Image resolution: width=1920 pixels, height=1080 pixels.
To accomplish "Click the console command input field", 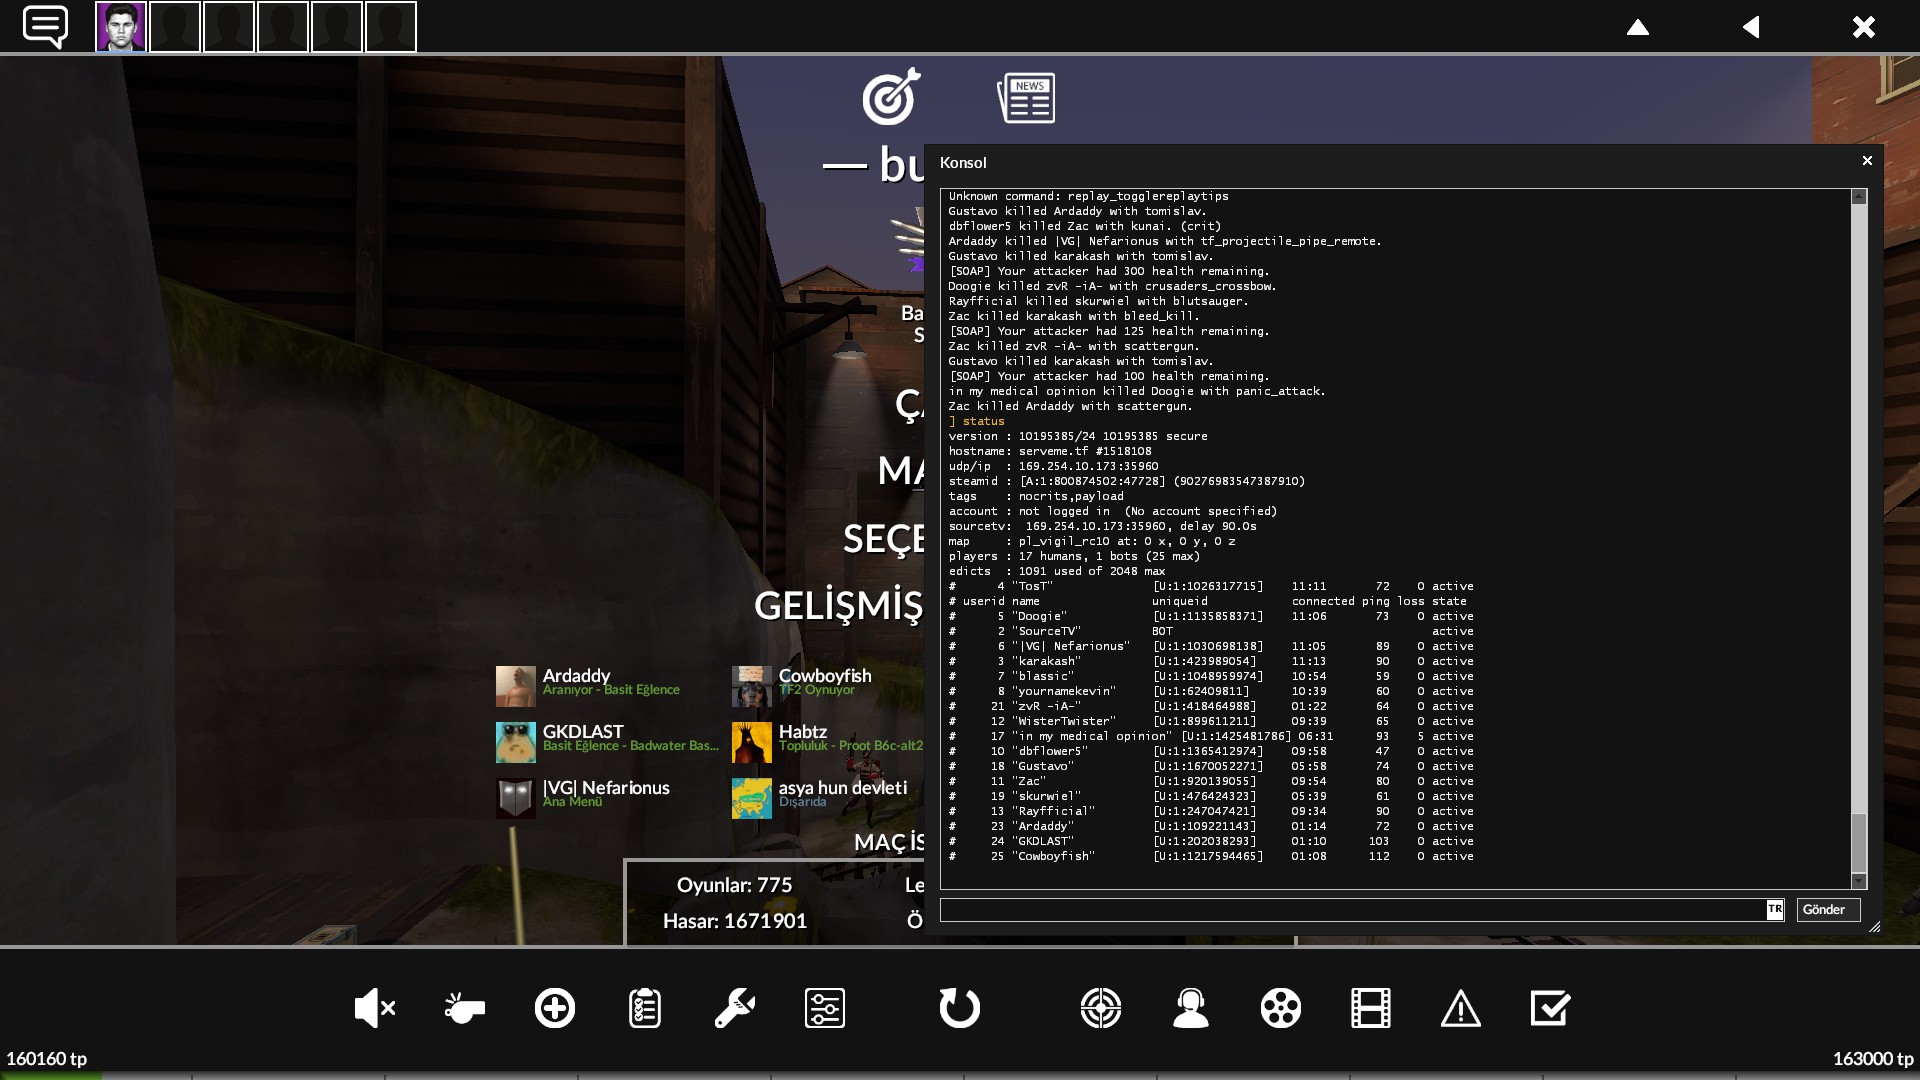I will click(1352, 910).
